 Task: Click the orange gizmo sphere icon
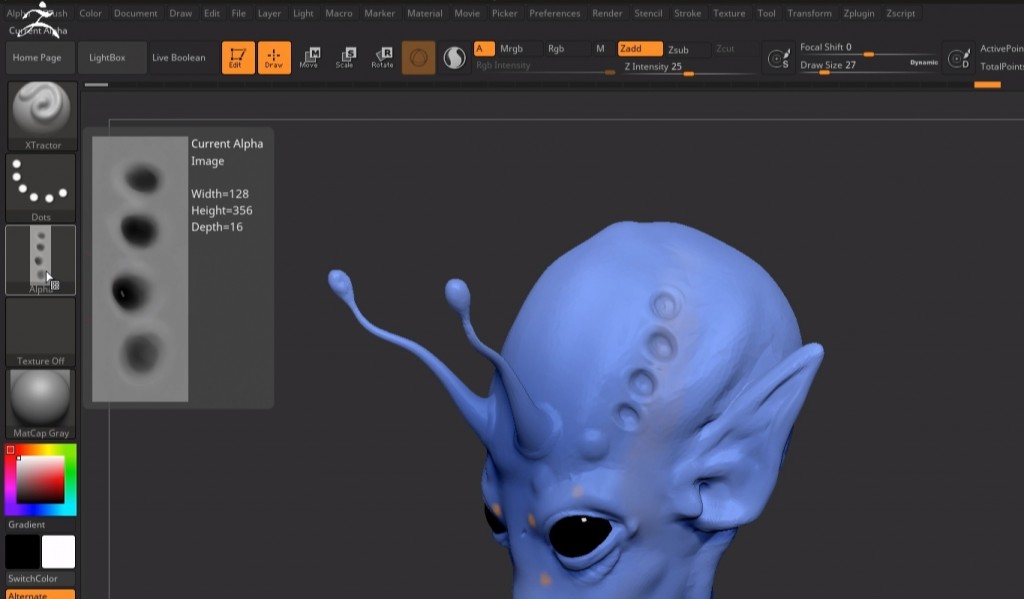[x=418, y=58]
